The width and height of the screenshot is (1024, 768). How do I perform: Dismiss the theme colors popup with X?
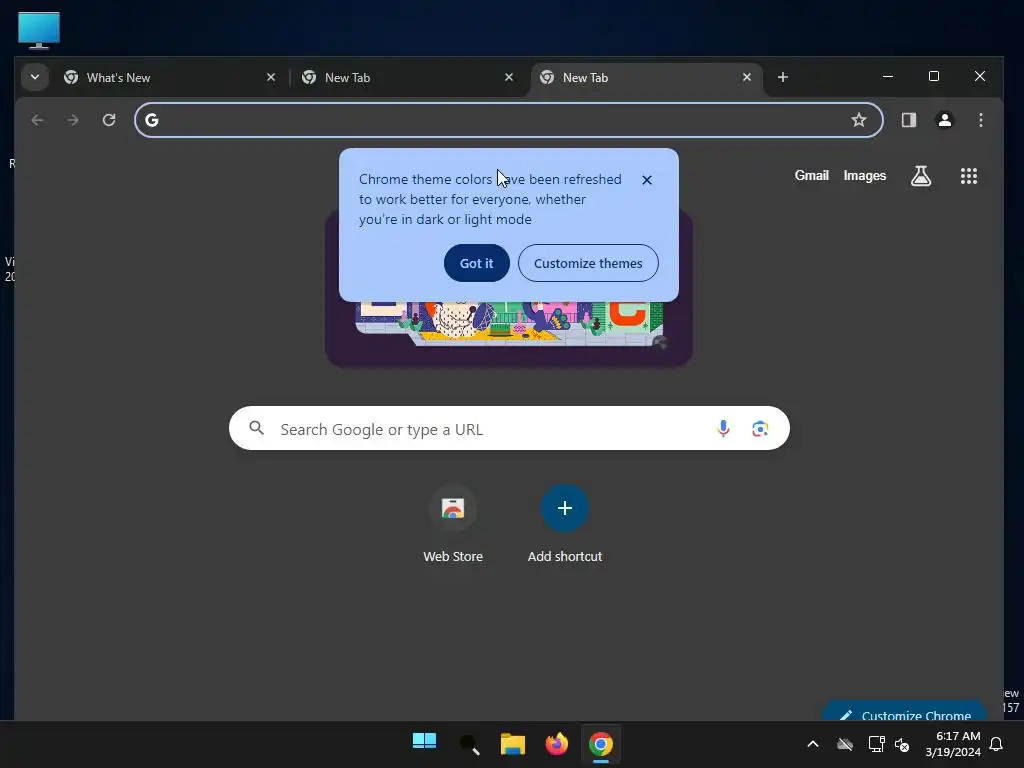tap(647, 180)
